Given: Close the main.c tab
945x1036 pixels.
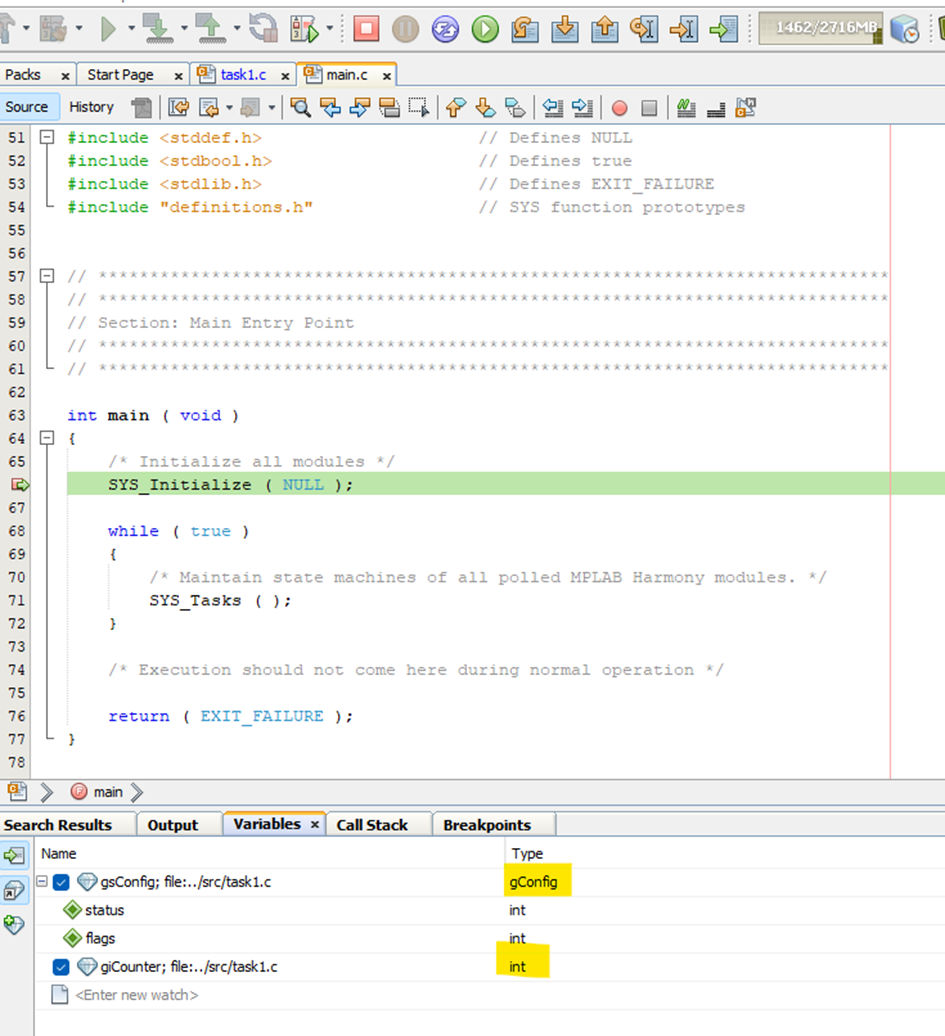Looking at the screenshot, I should tap(387, 76).
